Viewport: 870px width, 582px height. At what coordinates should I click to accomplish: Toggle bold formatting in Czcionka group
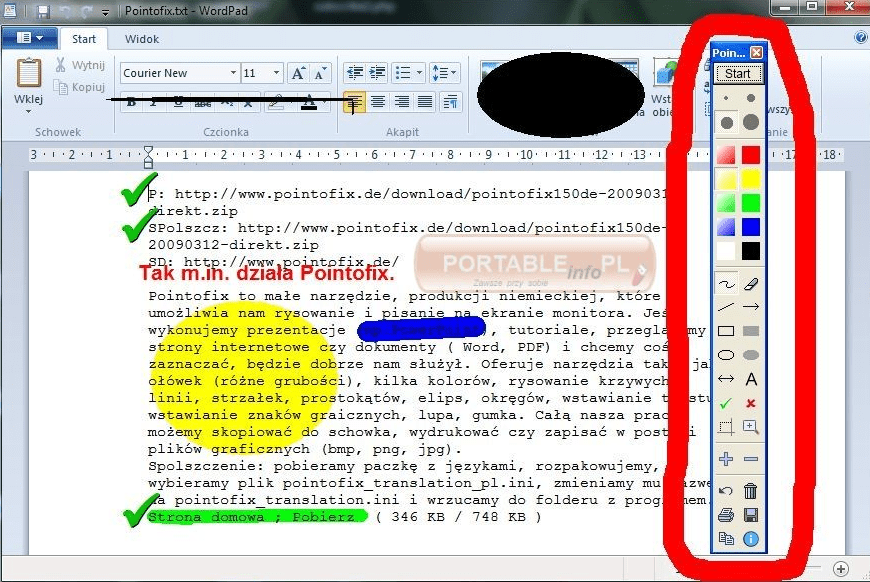(131, 103)
